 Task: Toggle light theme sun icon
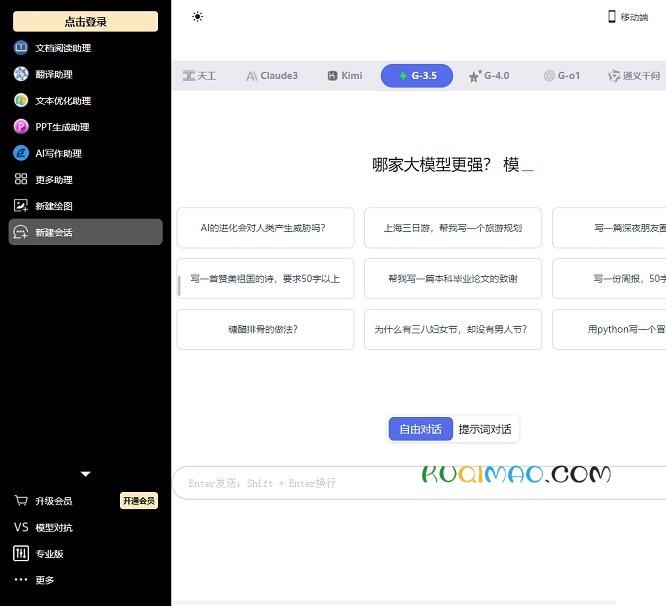click(x=198, y=17)
